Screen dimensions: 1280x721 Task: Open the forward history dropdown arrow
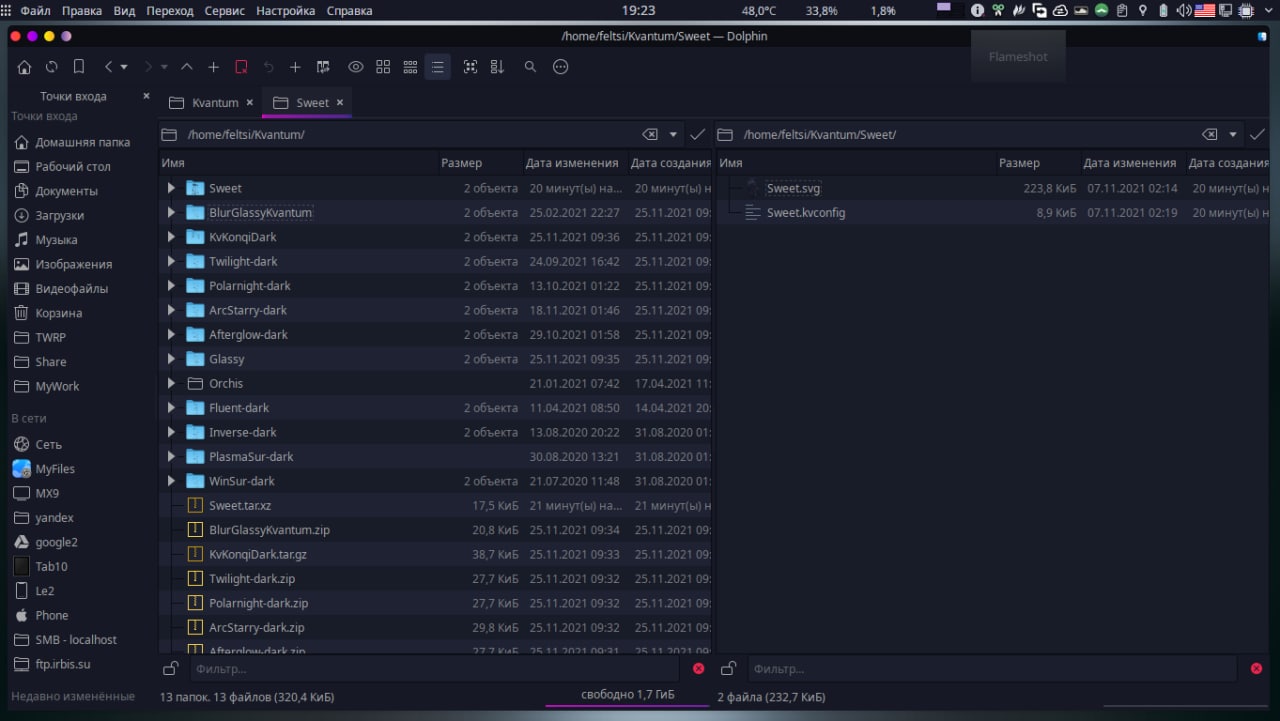[x=164, y=67]
